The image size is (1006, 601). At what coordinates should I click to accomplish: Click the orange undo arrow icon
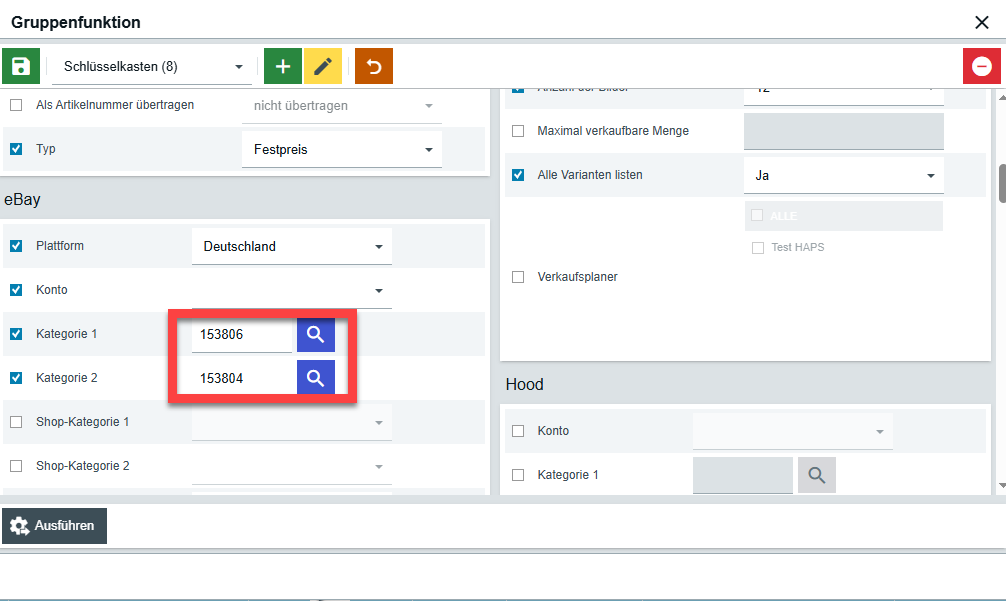tap(374, 66)
